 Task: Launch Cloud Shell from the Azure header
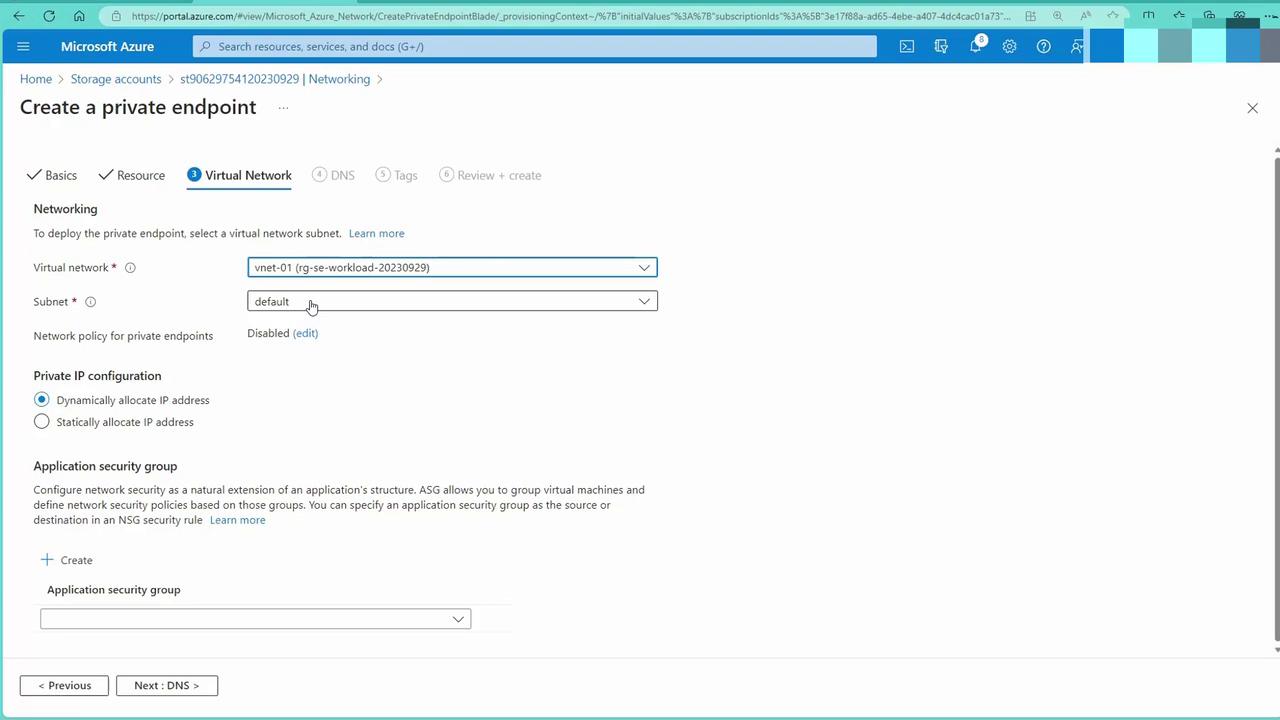point(907,46)
